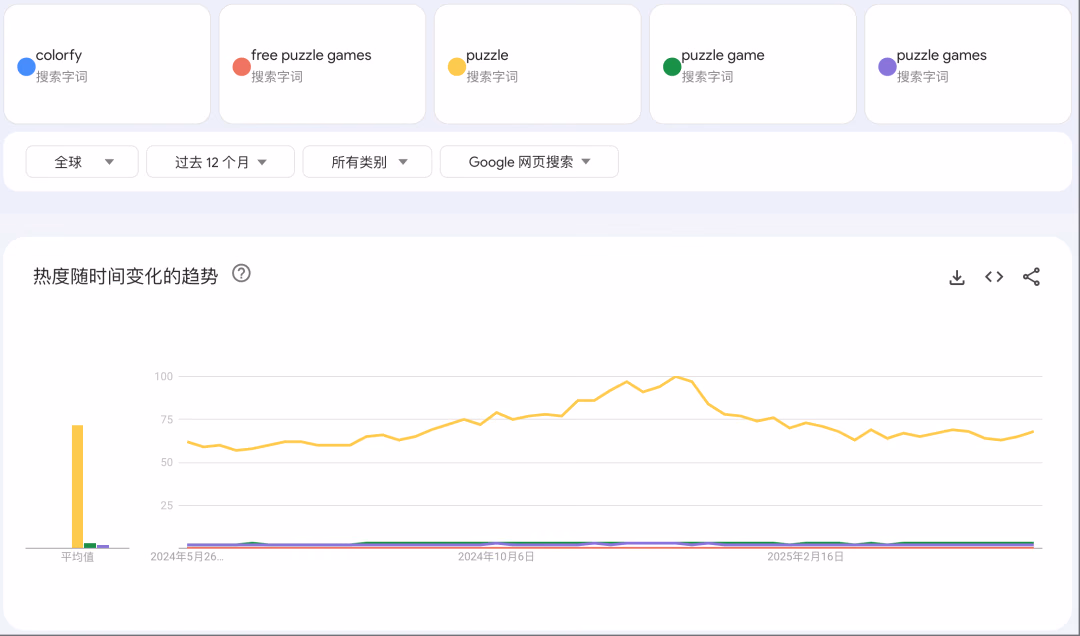
Task: Edit the colorfy search term card
Action: (107, 65)
